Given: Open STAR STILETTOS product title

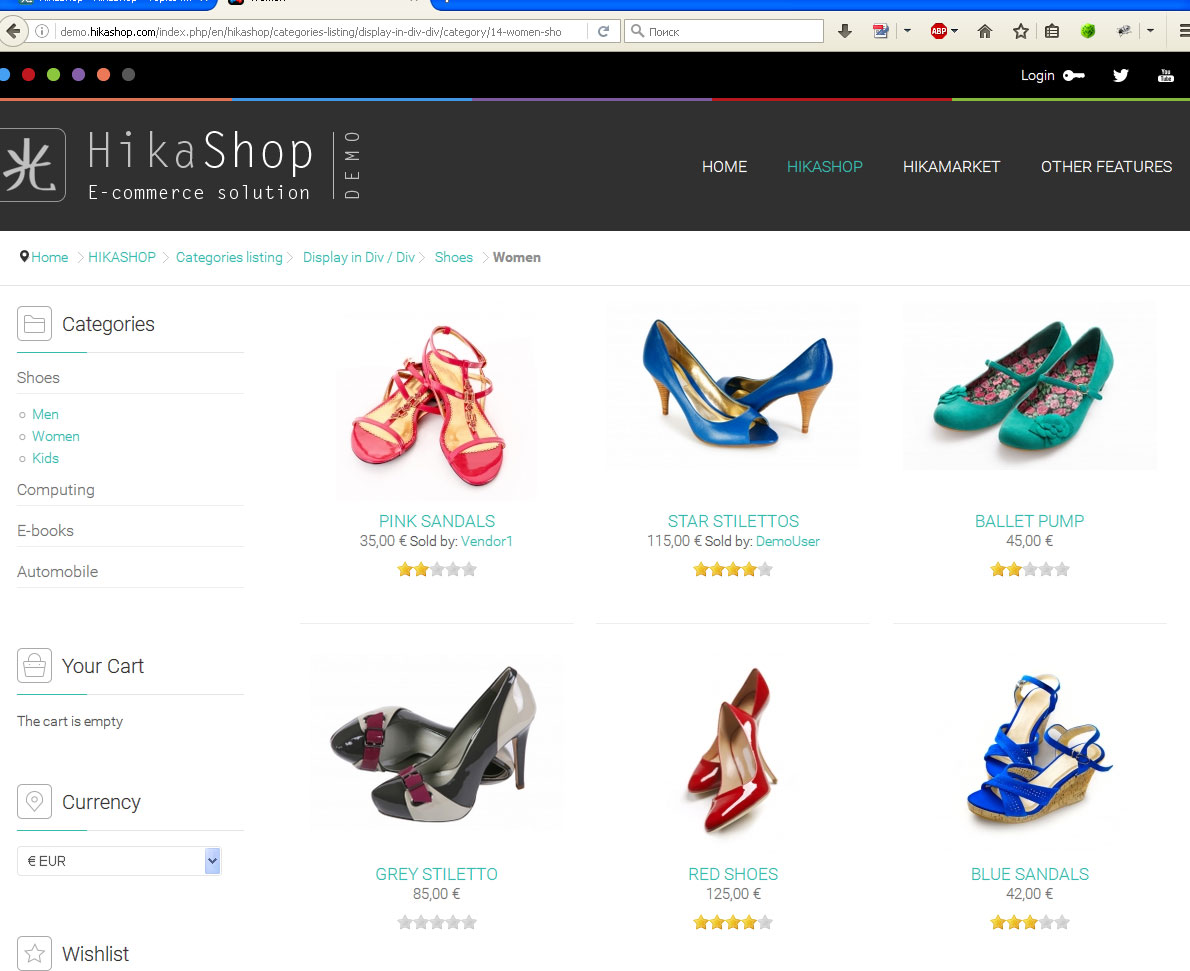Looking at the screenshot, I should click(x=733, y=521).
